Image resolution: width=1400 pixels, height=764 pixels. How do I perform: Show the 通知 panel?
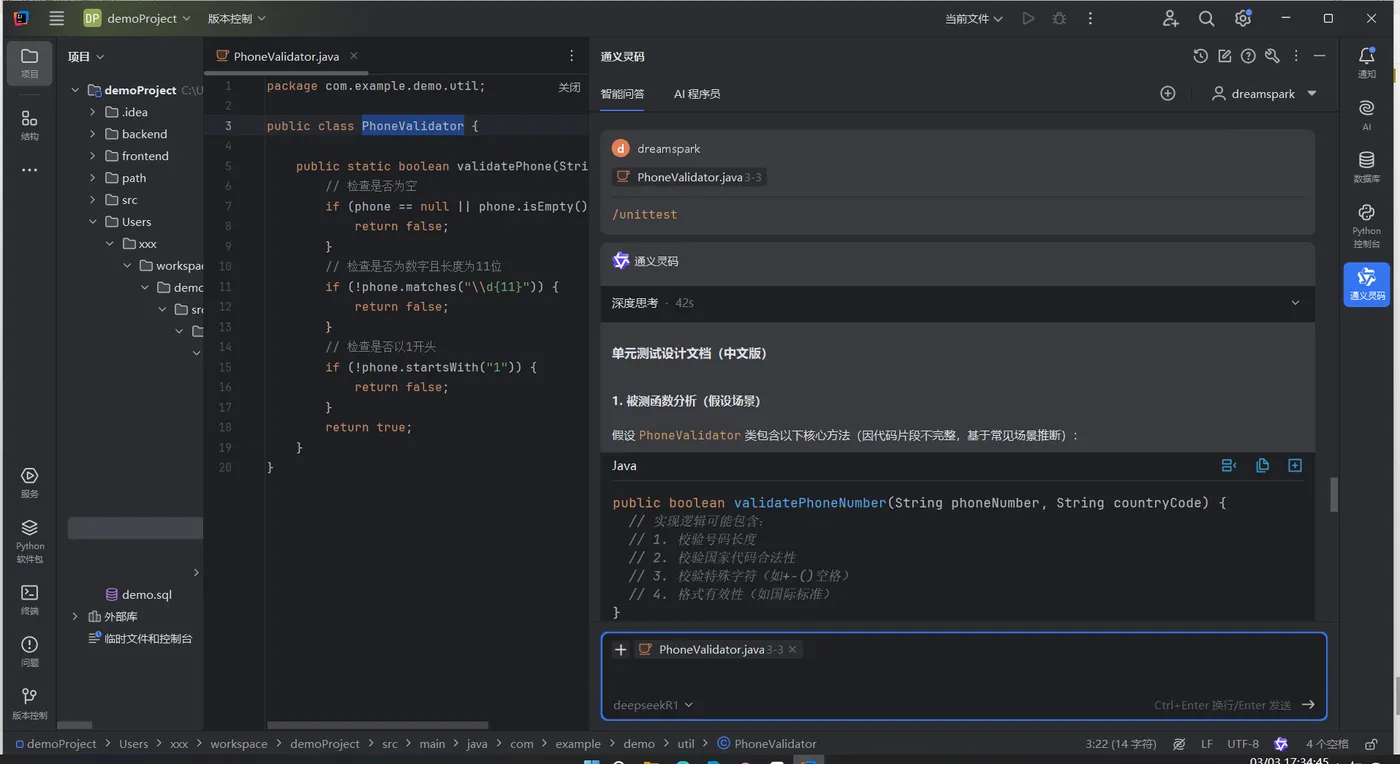pos(1367,63)
